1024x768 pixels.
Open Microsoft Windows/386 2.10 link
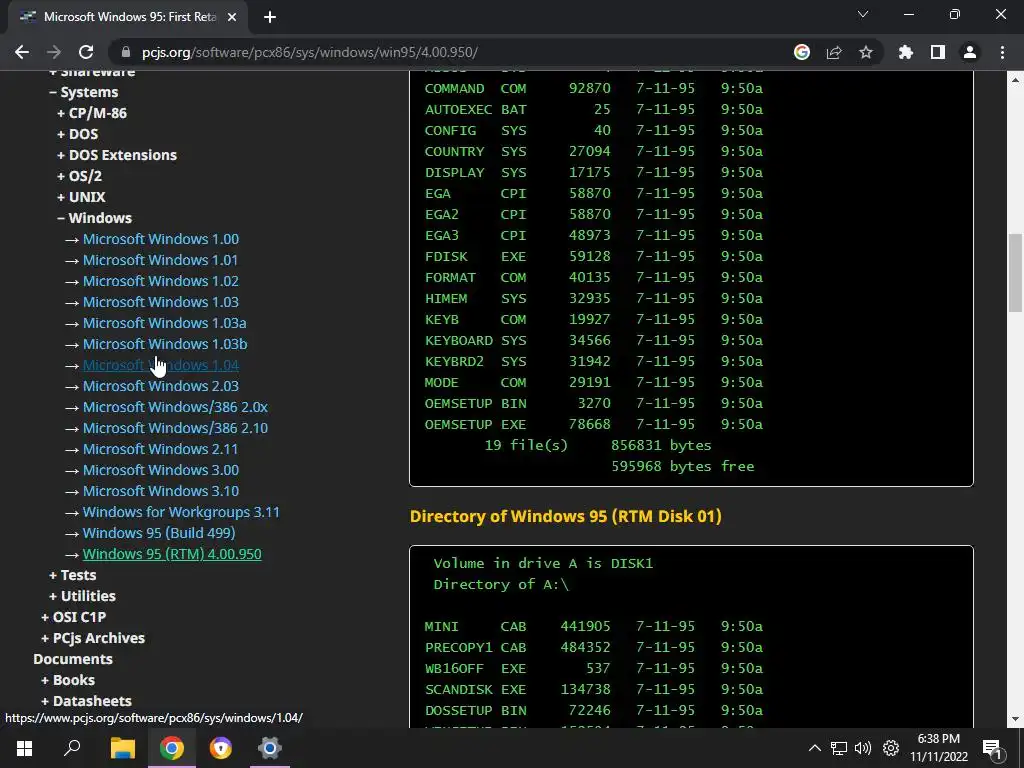point(175,428)
